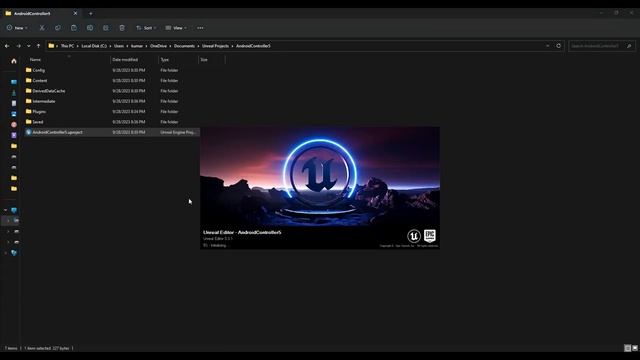Click the search magnifier icon
This screenshot has width=640, height=360.
pos(629,46)
